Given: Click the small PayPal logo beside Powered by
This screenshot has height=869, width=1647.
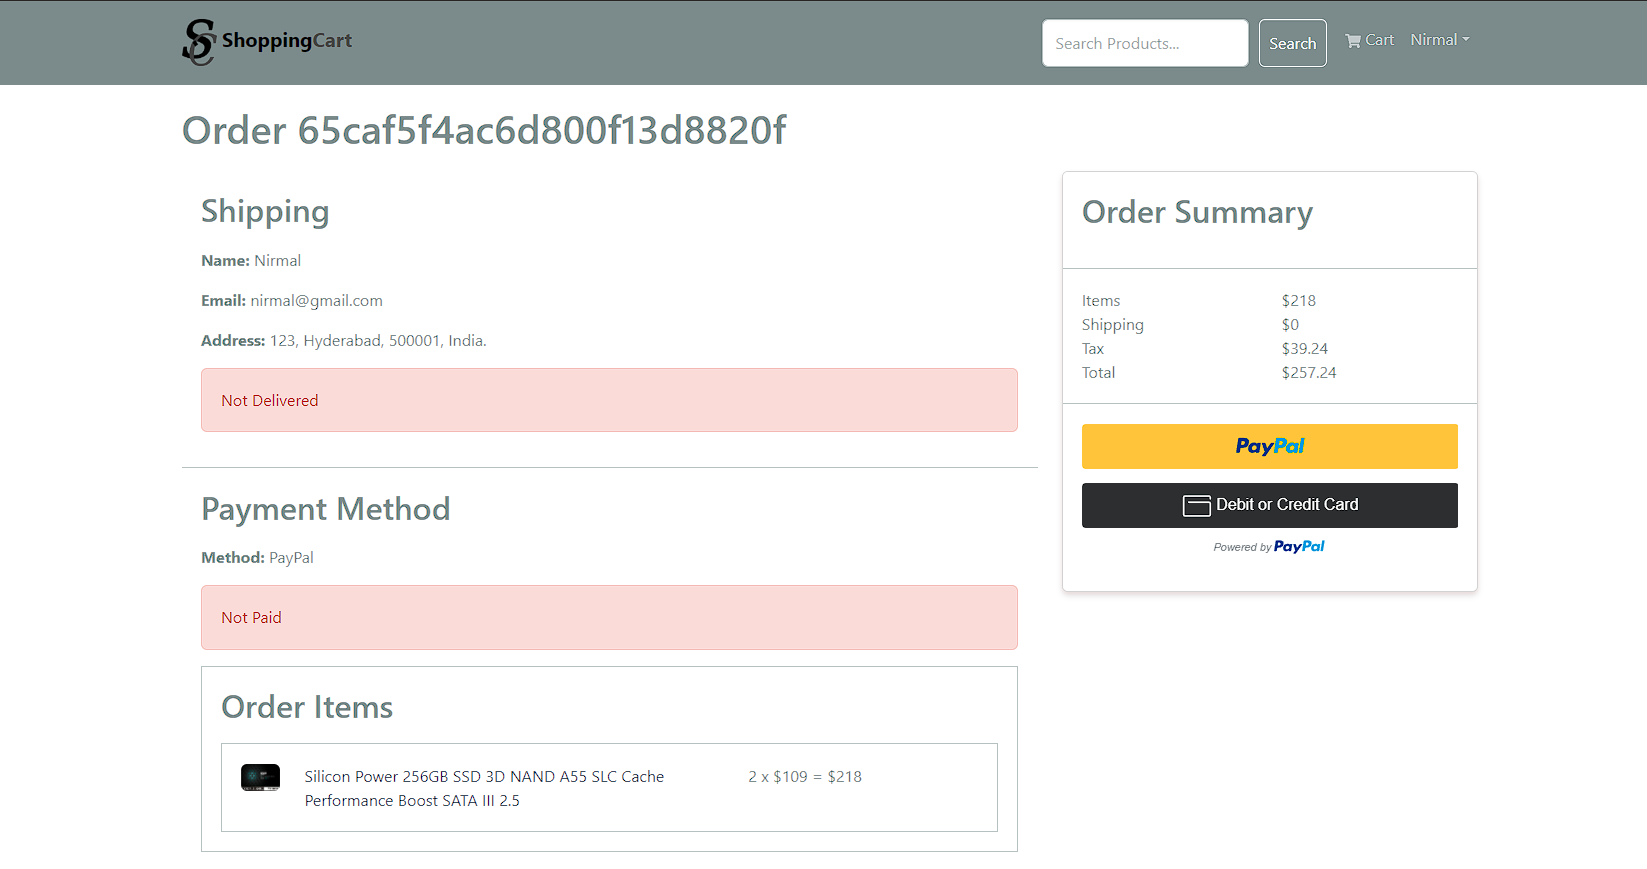Looking at the screenshot, I should point(1298,547).
